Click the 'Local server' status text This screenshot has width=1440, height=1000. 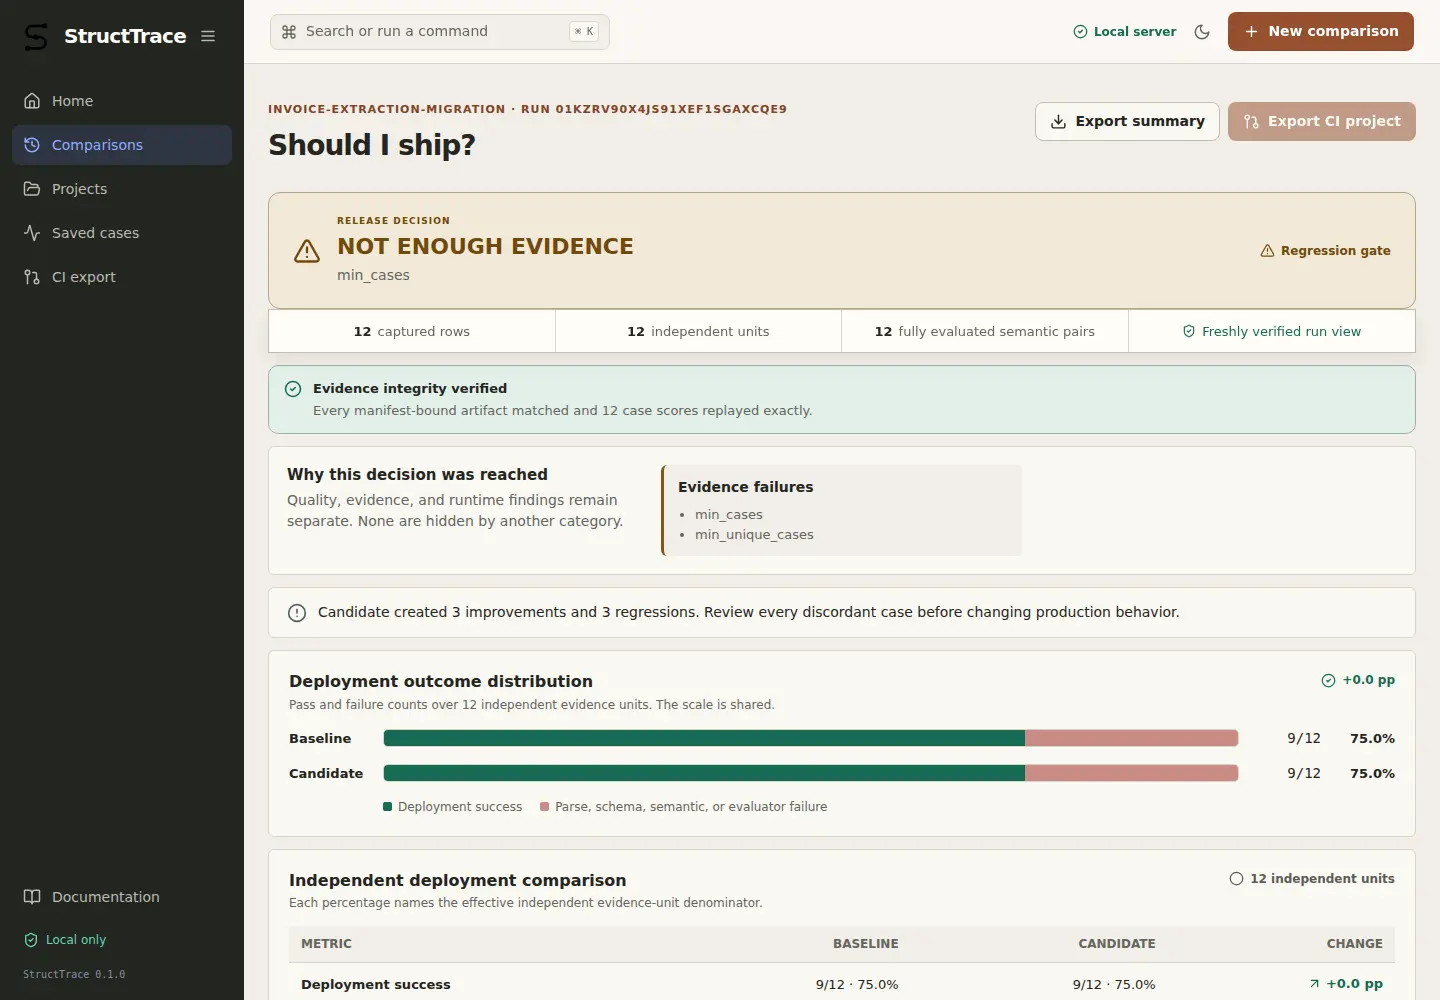[x=1135, y=32]
